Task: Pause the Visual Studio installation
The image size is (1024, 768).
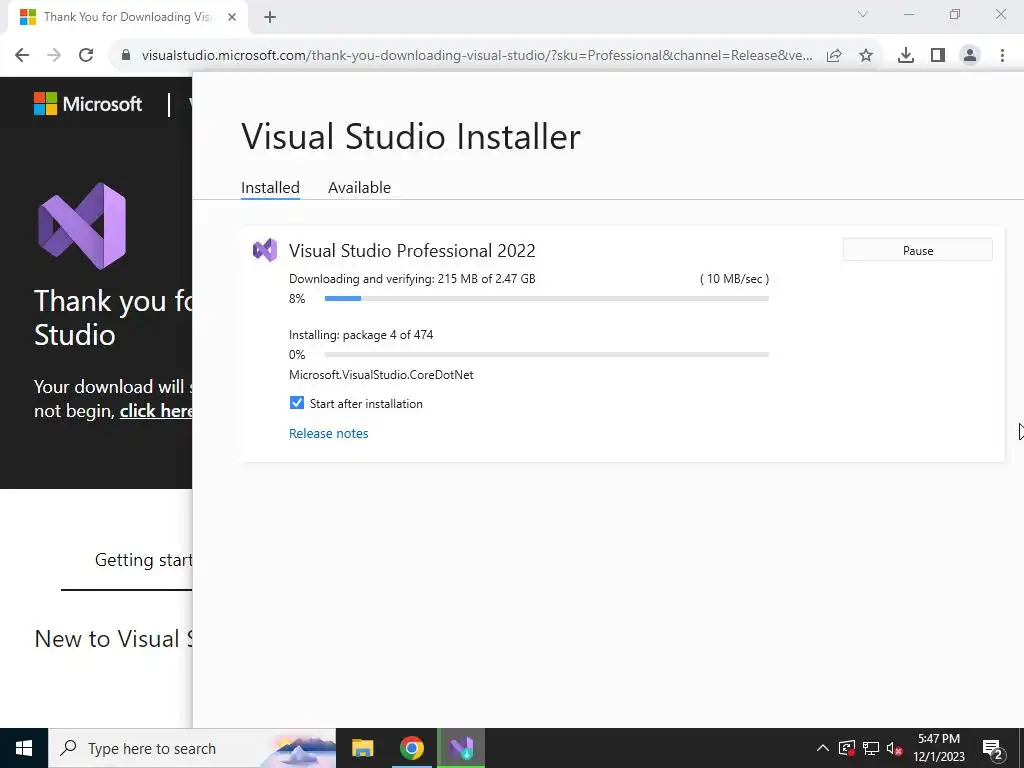Action: [x=918, y=250]
